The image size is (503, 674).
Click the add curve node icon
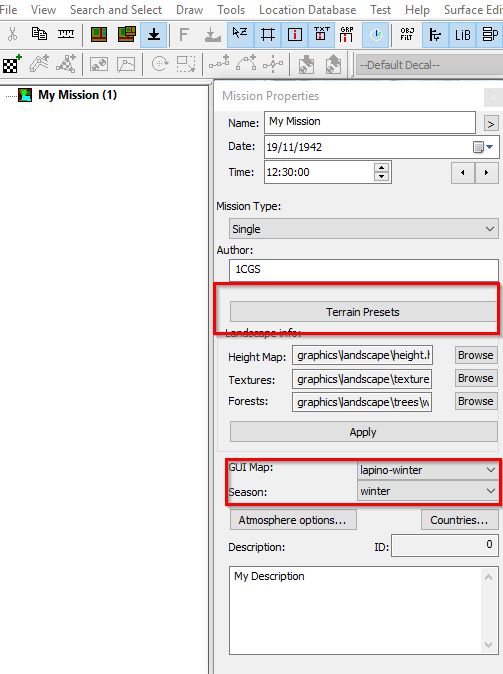point(246,64)
